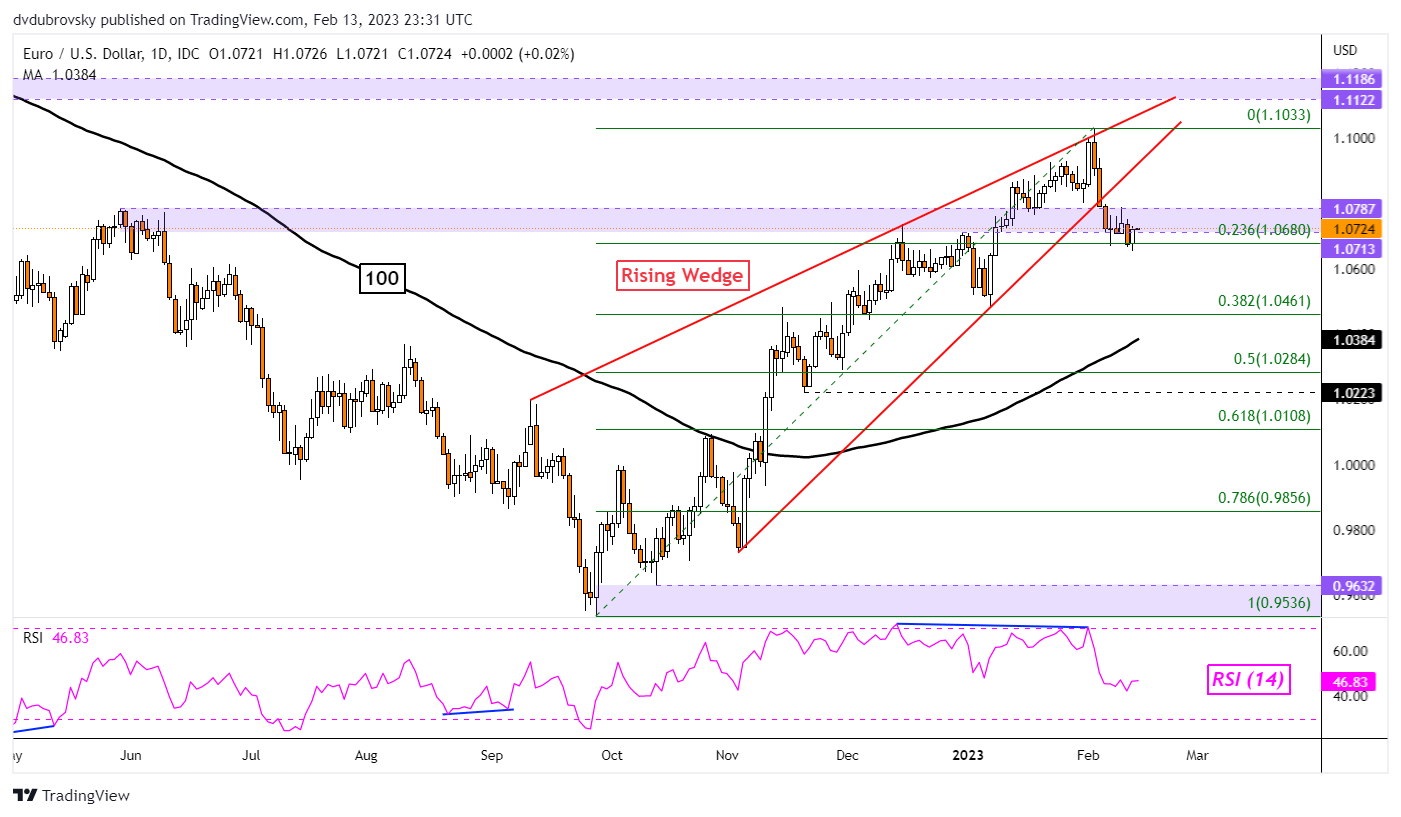Select the 0.9632 support price label
The height and width of the screenshot is (817, 1401).
pyautogui.click(x=1351, y=585)
